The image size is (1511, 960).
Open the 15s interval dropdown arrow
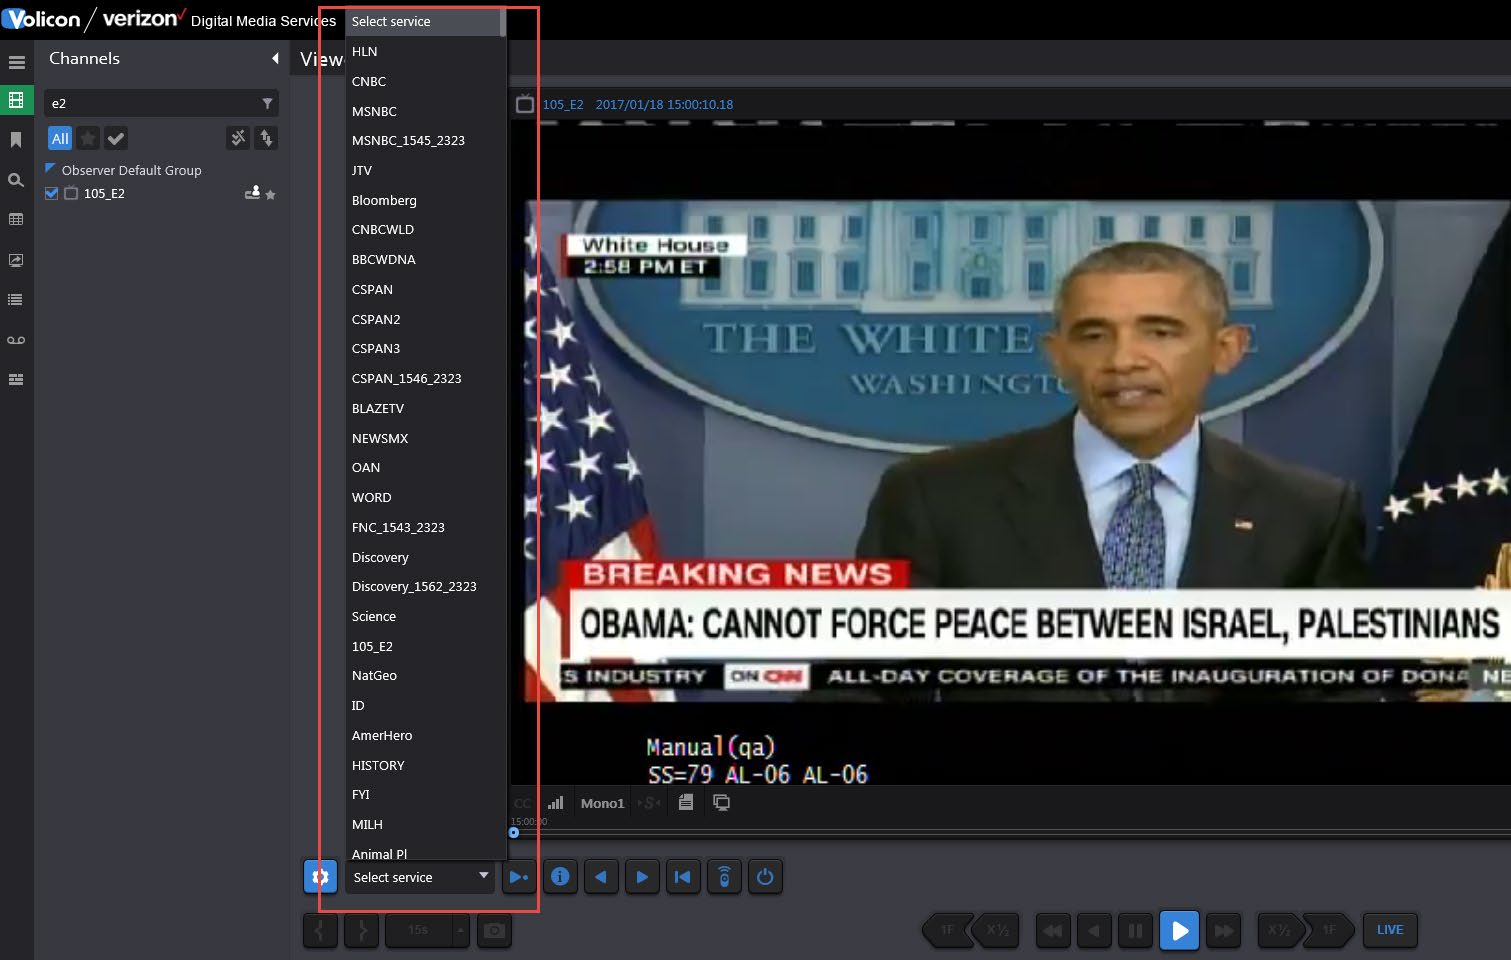tap(460, 930)
